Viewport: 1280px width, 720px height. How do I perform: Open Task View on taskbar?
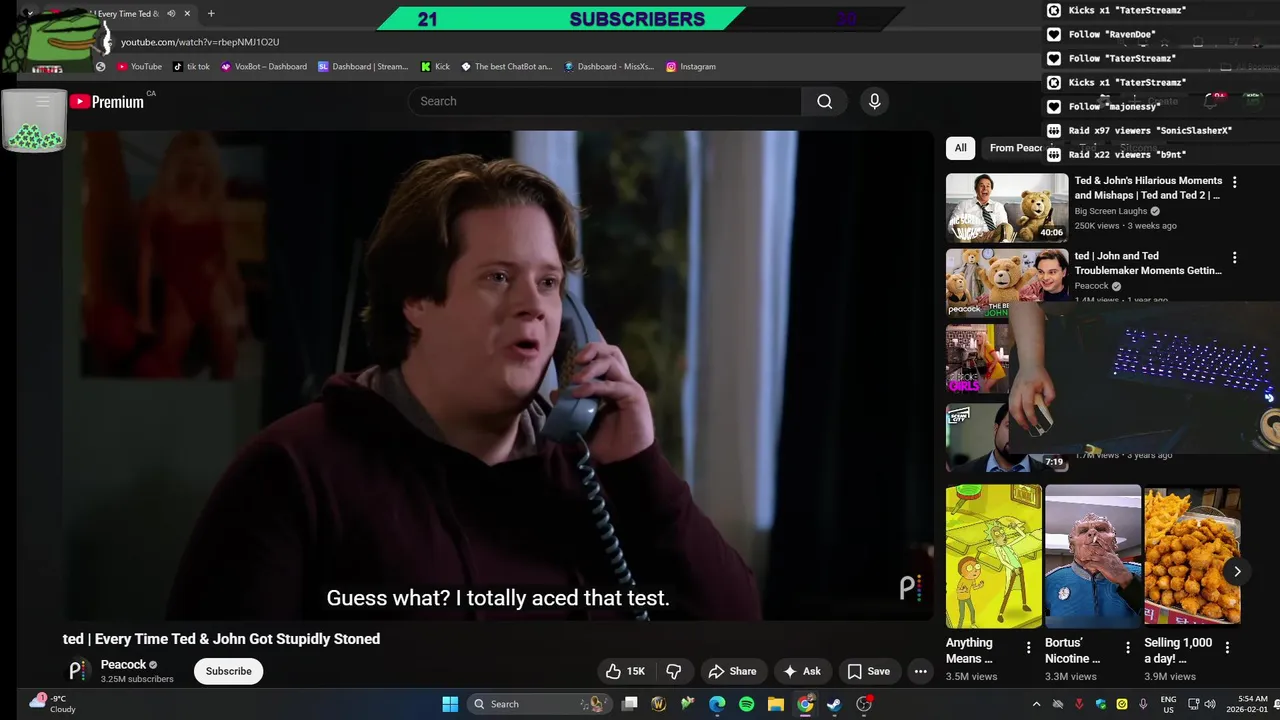coord(630,704)
